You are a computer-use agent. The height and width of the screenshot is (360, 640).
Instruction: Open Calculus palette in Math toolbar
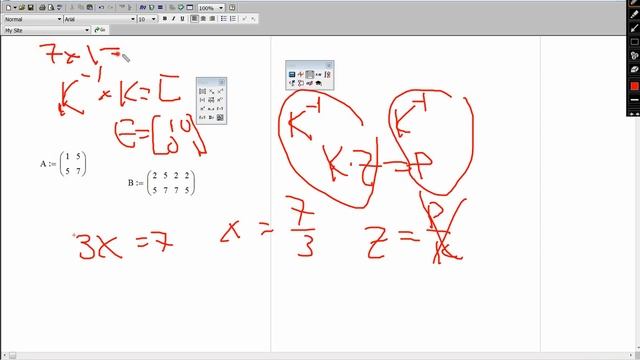[x=327, y=74]
